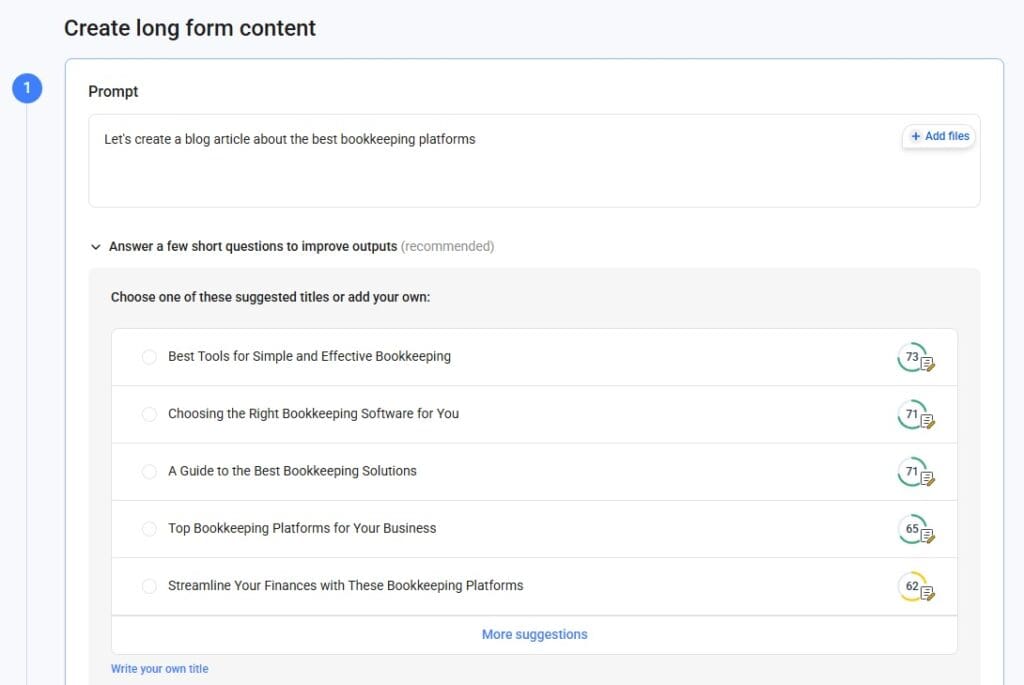Collapse the 'Answer a few short questions' section

click(x=96, y=246)
